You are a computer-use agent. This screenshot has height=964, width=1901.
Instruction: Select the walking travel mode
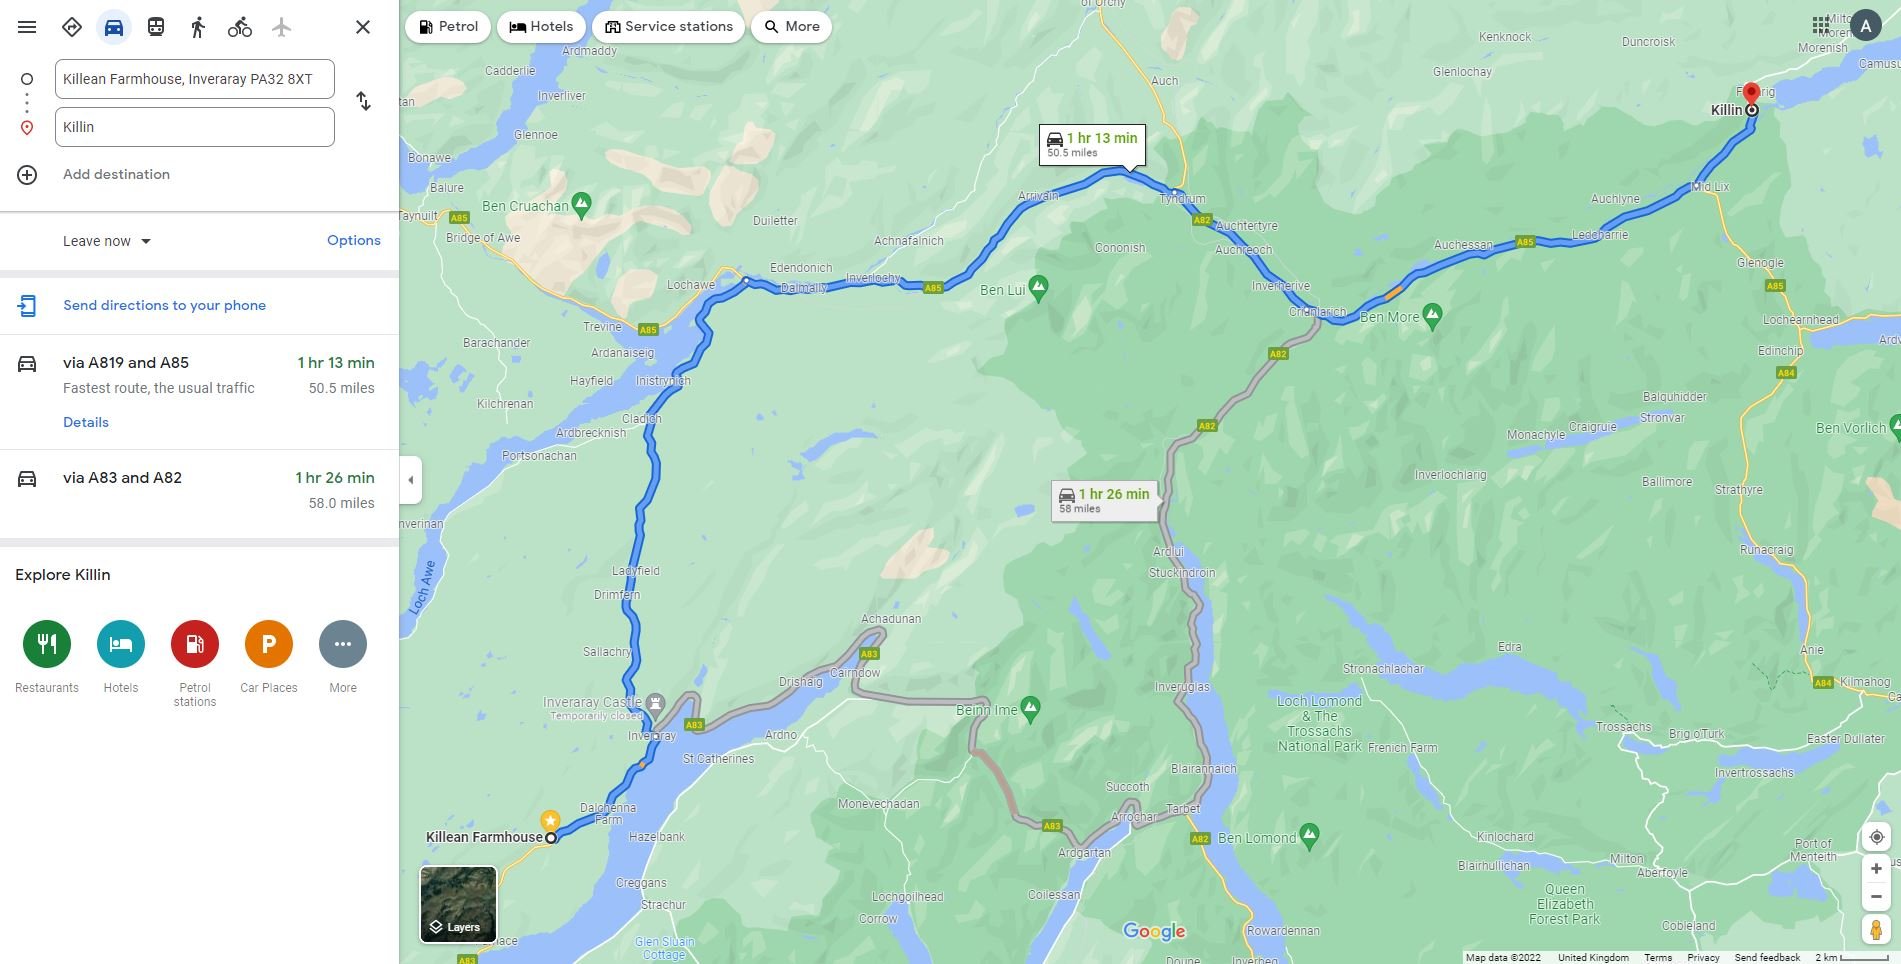coord(198,27)
